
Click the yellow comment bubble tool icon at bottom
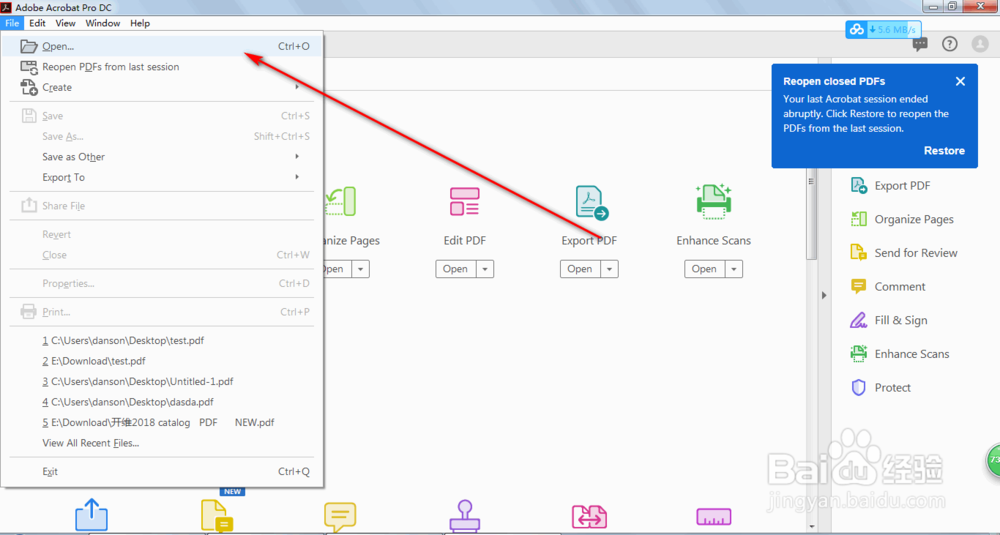tap(340, 517)
